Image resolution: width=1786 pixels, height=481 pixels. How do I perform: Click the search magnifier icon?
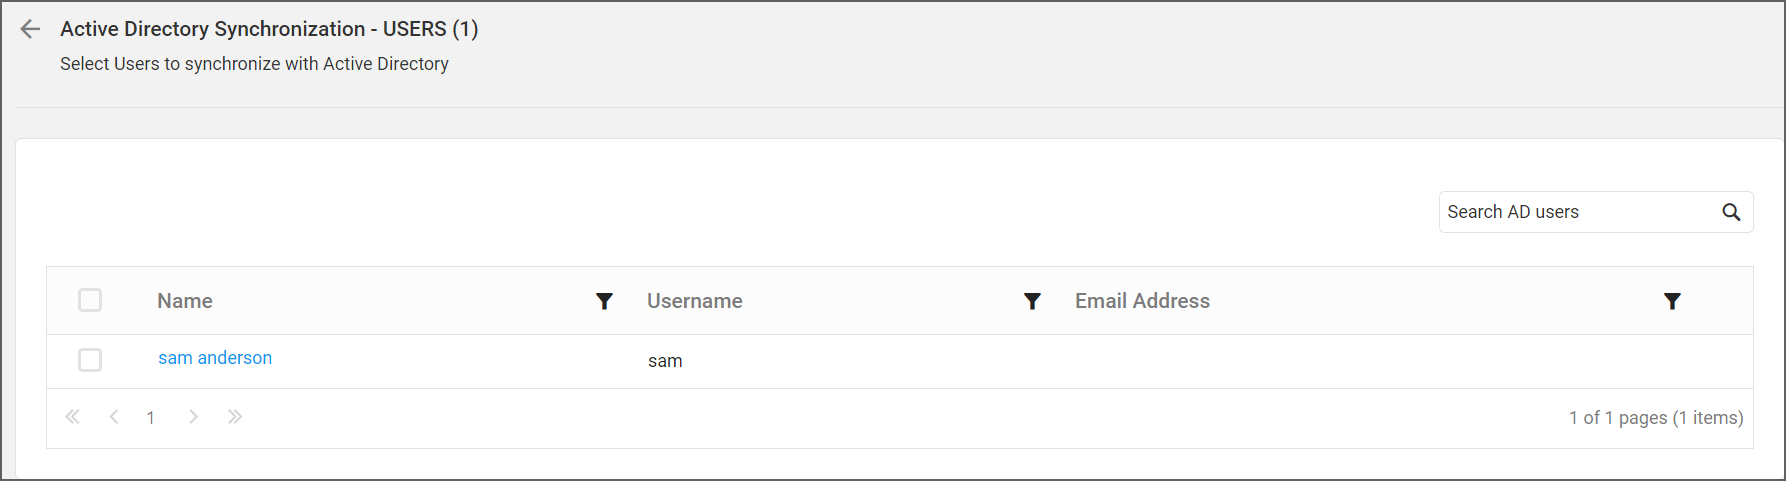click(1731, 212)
